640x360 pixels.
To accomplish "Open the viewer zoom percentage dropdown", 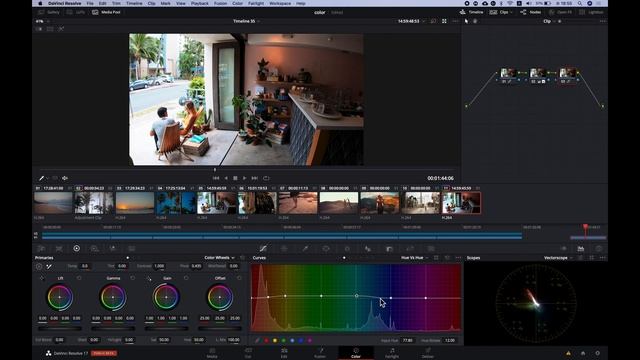I will tap(42, 21).
